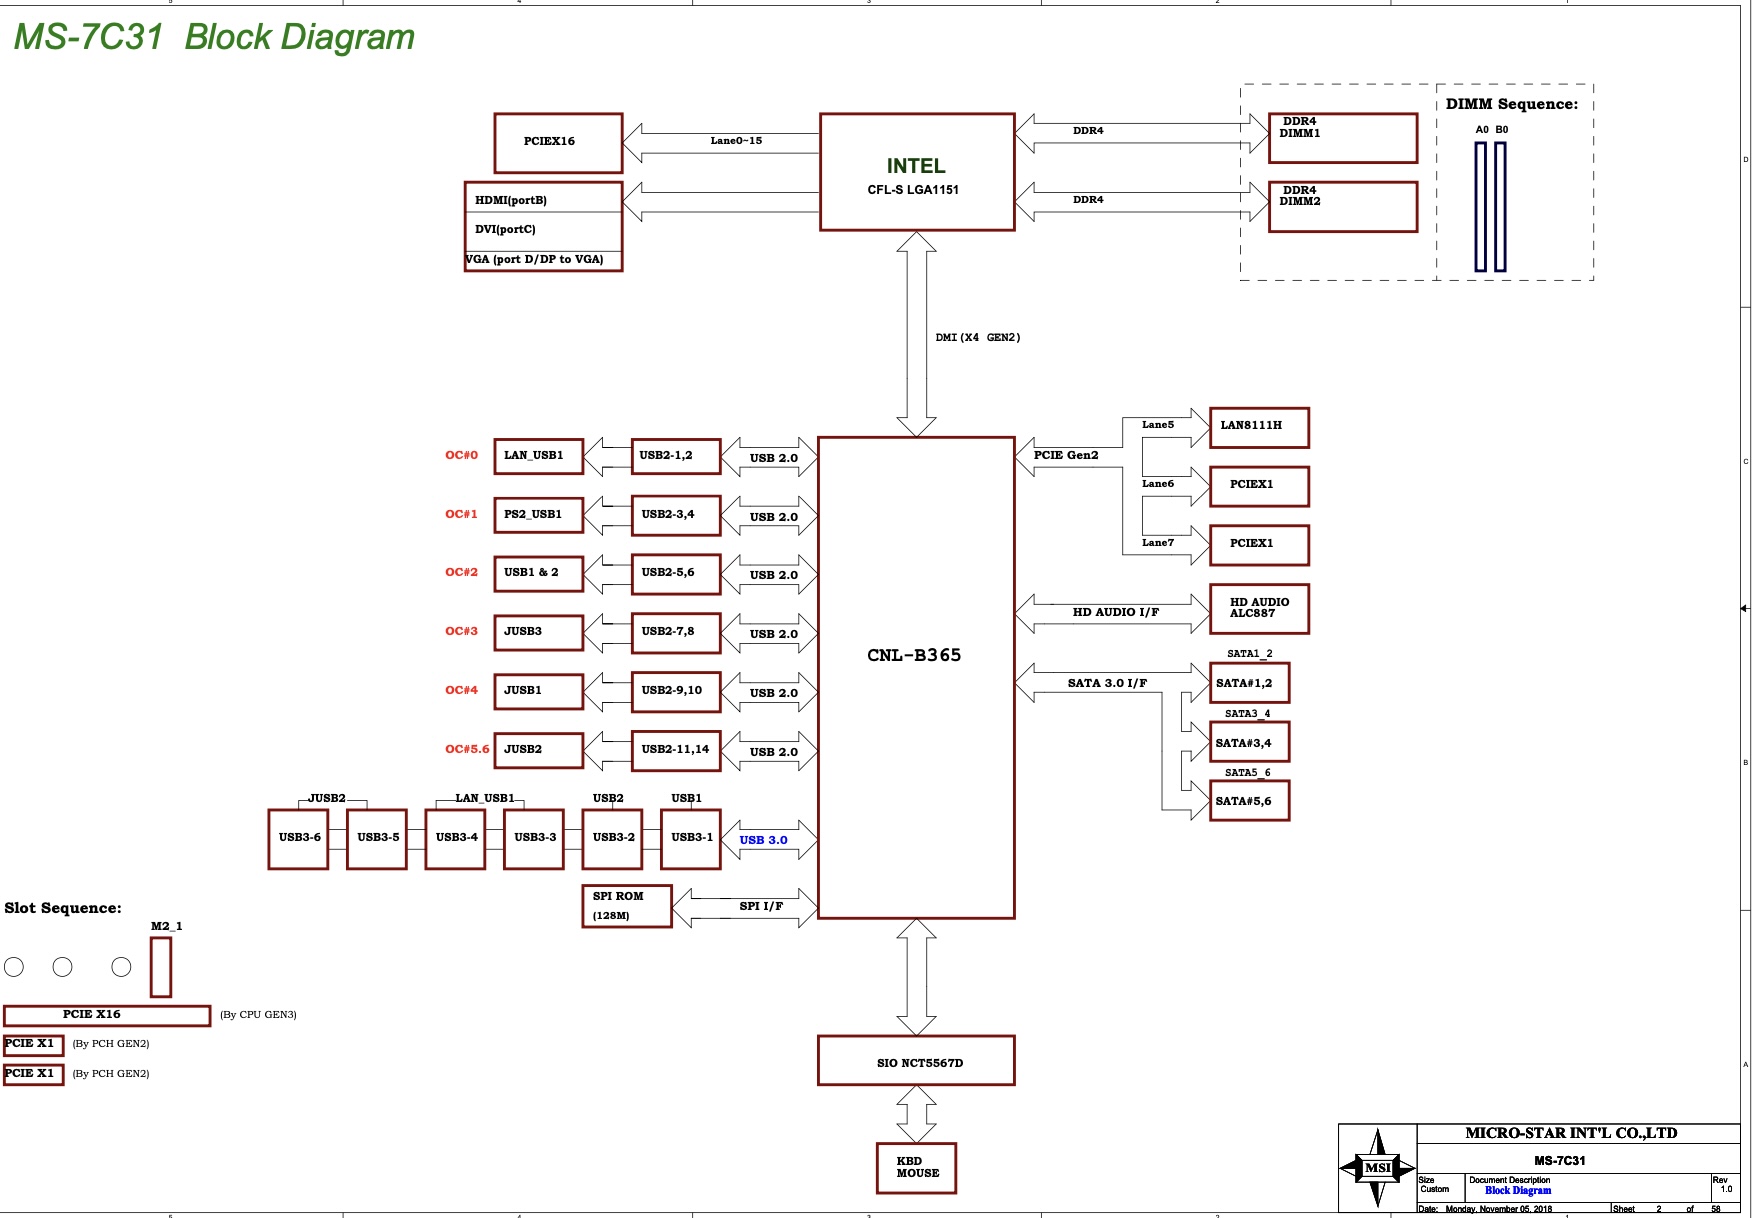
Task: Click the blue USB 3.0 label
Action: pos(763,840)
